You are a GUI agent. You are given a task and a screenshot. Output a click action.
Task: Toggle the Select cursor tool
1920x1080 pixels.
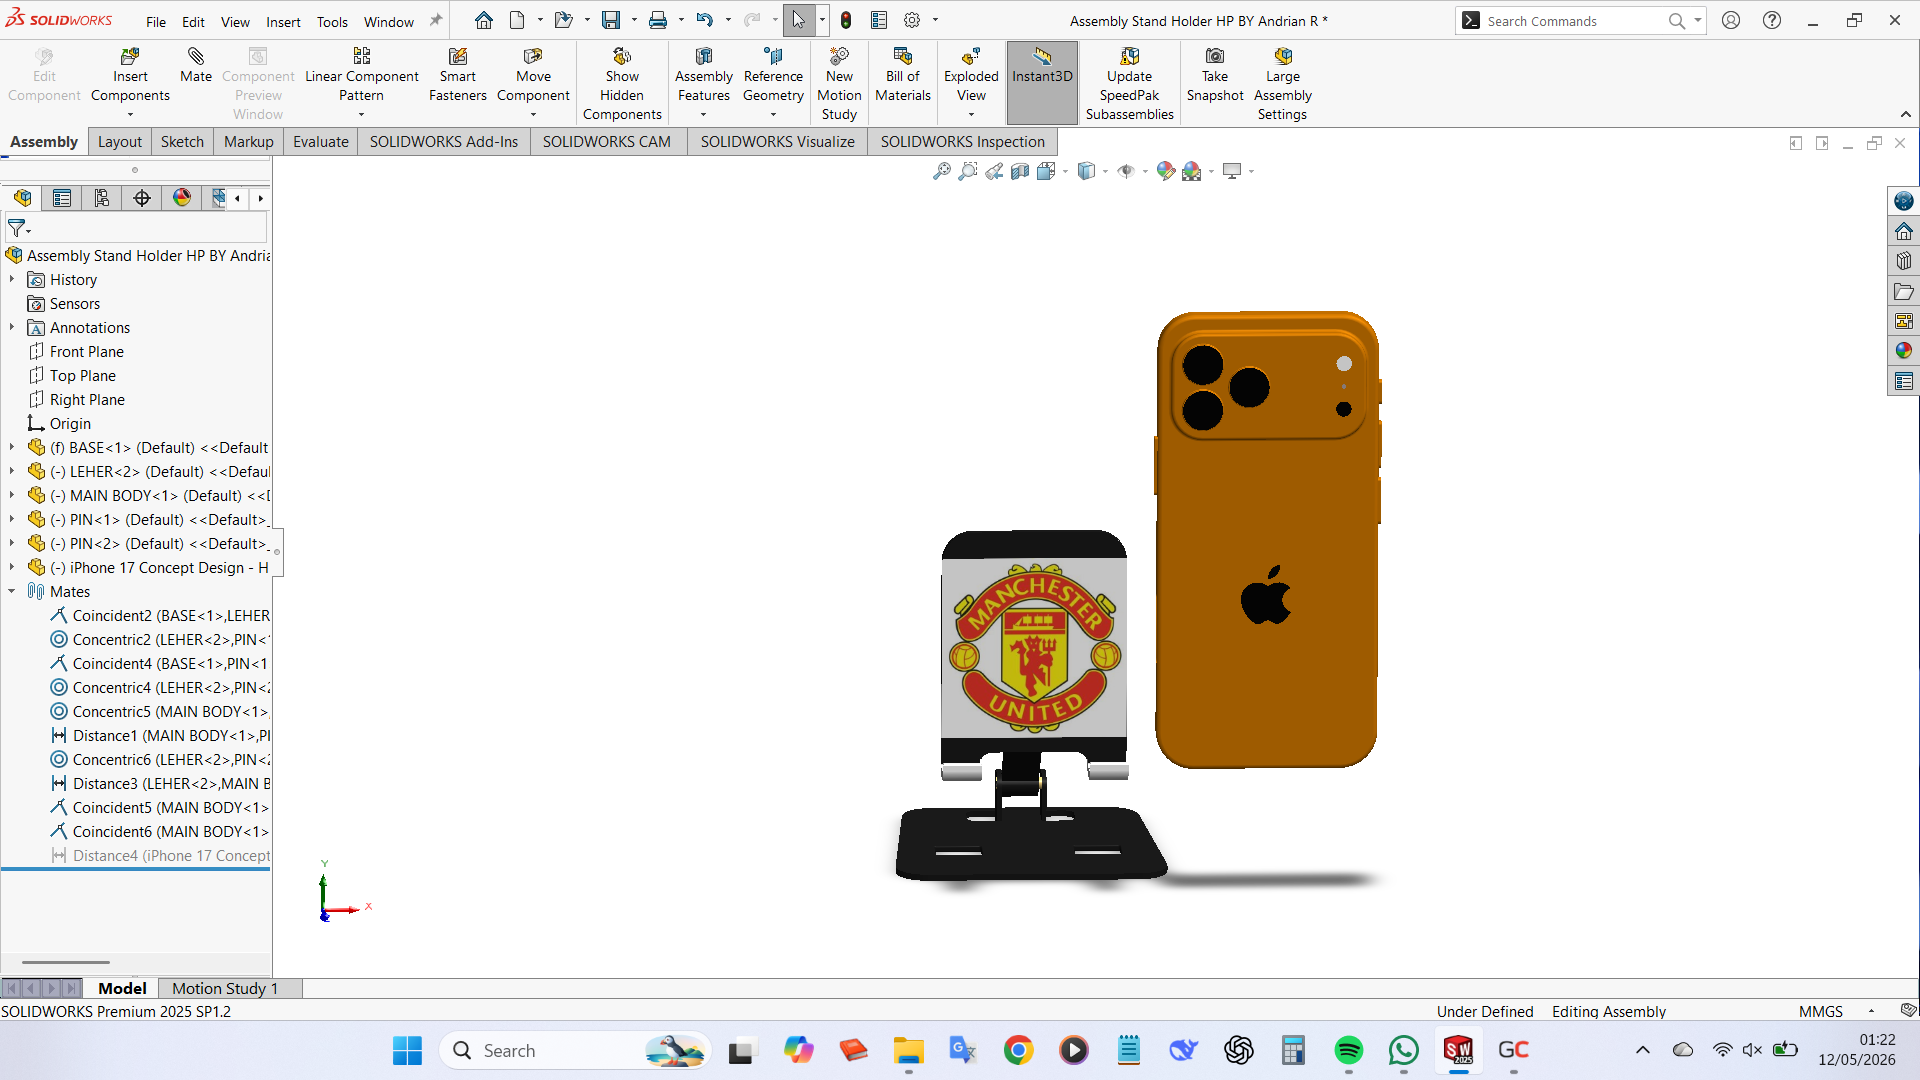[799, 20]
